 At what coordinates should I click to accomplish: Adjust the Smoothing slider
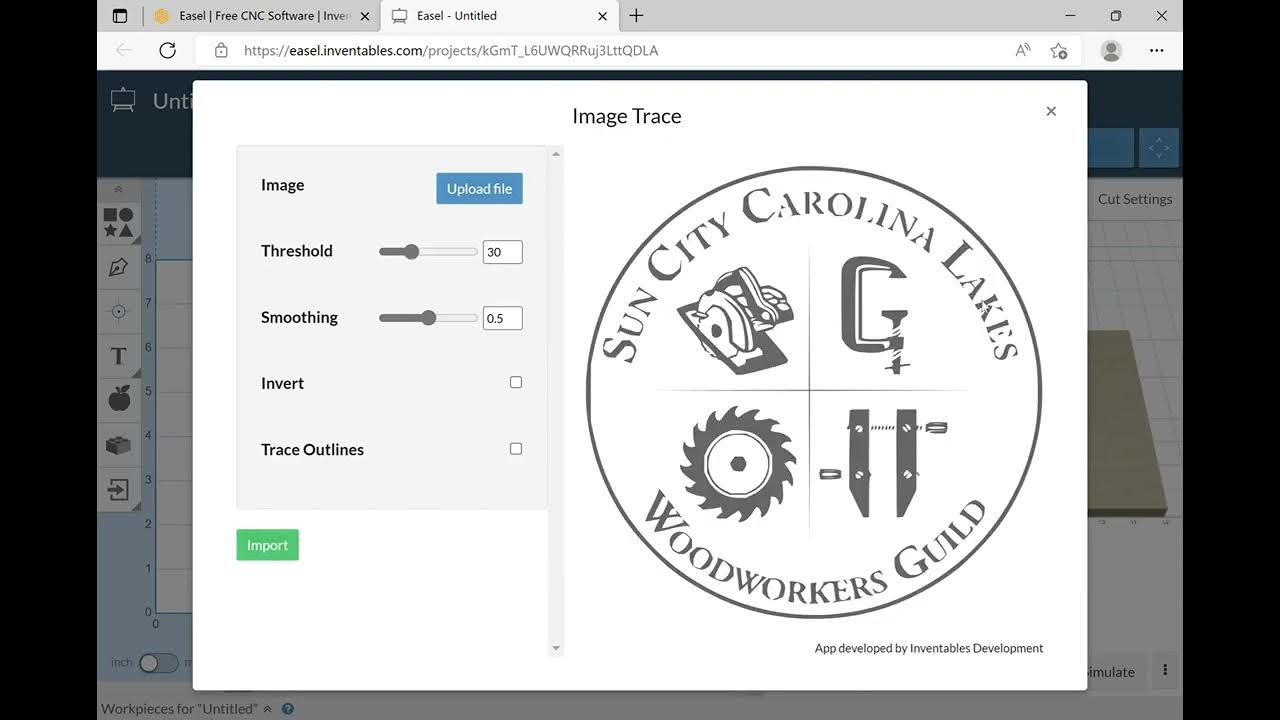coord(428,318)
